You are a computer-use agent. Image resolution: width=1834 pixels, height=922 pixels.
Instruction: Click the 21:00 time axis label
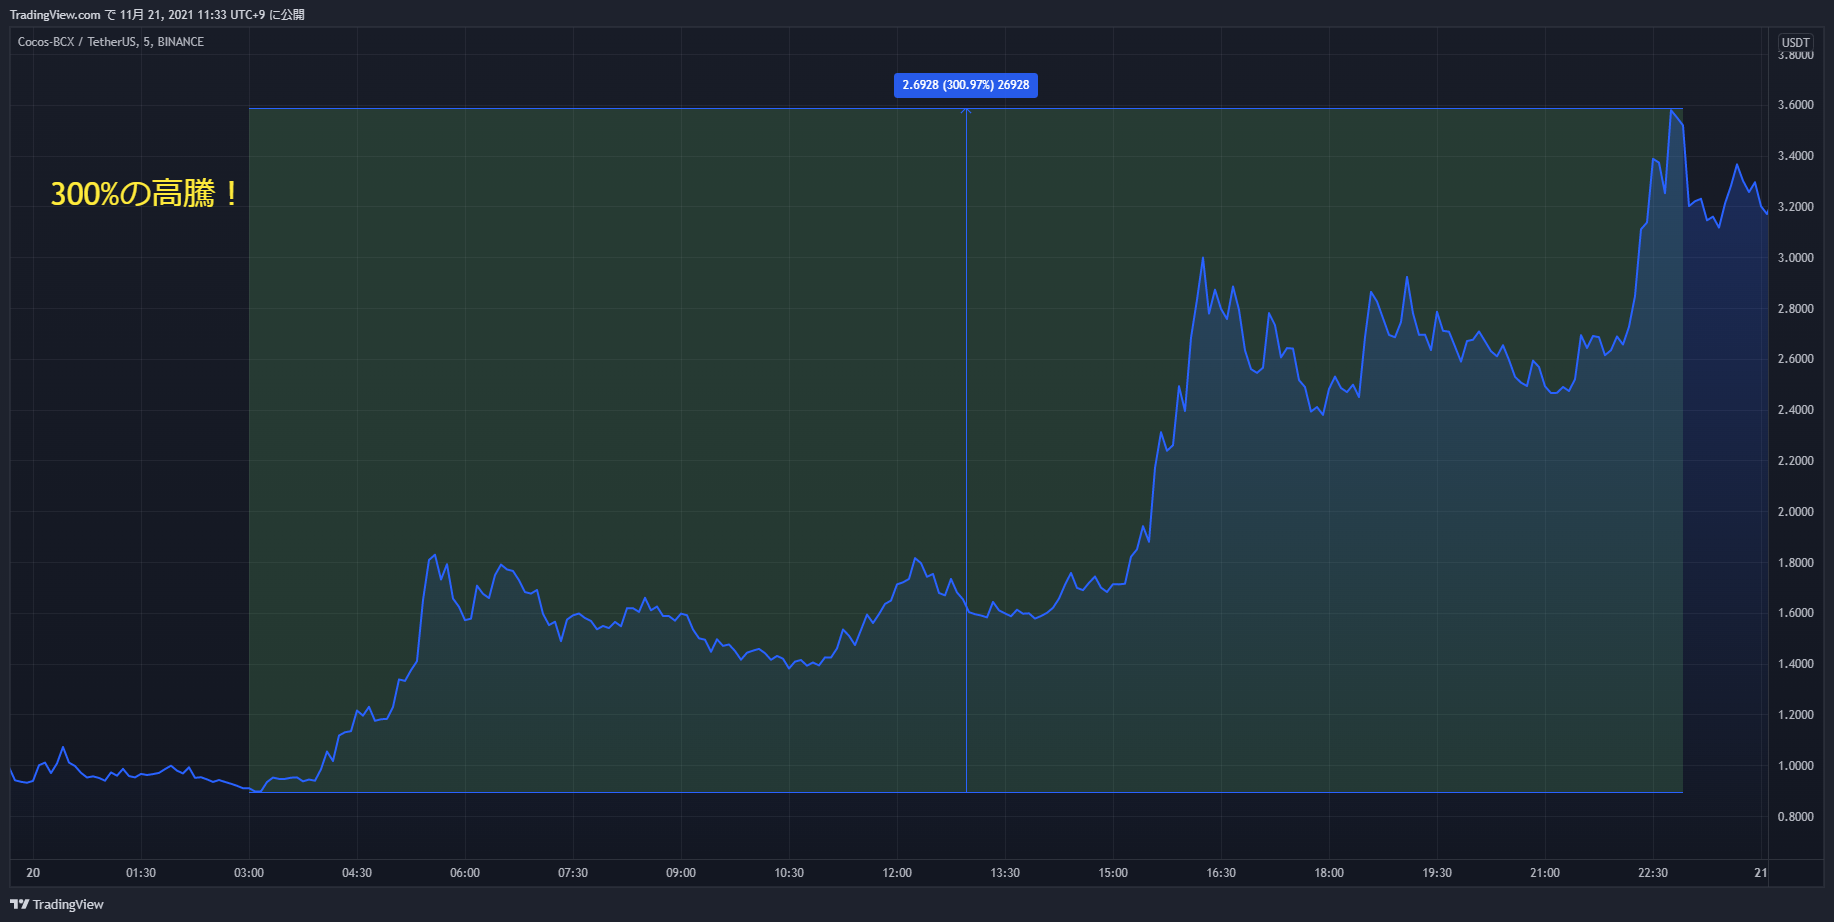click(1545, 873)
